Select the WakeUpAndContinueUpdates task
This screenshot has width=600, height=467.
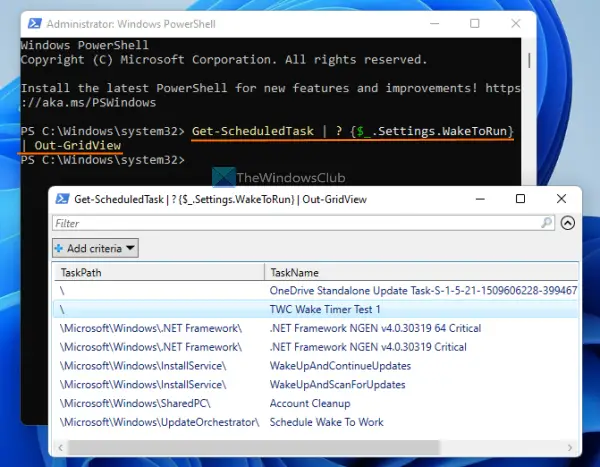coord(315,366)
